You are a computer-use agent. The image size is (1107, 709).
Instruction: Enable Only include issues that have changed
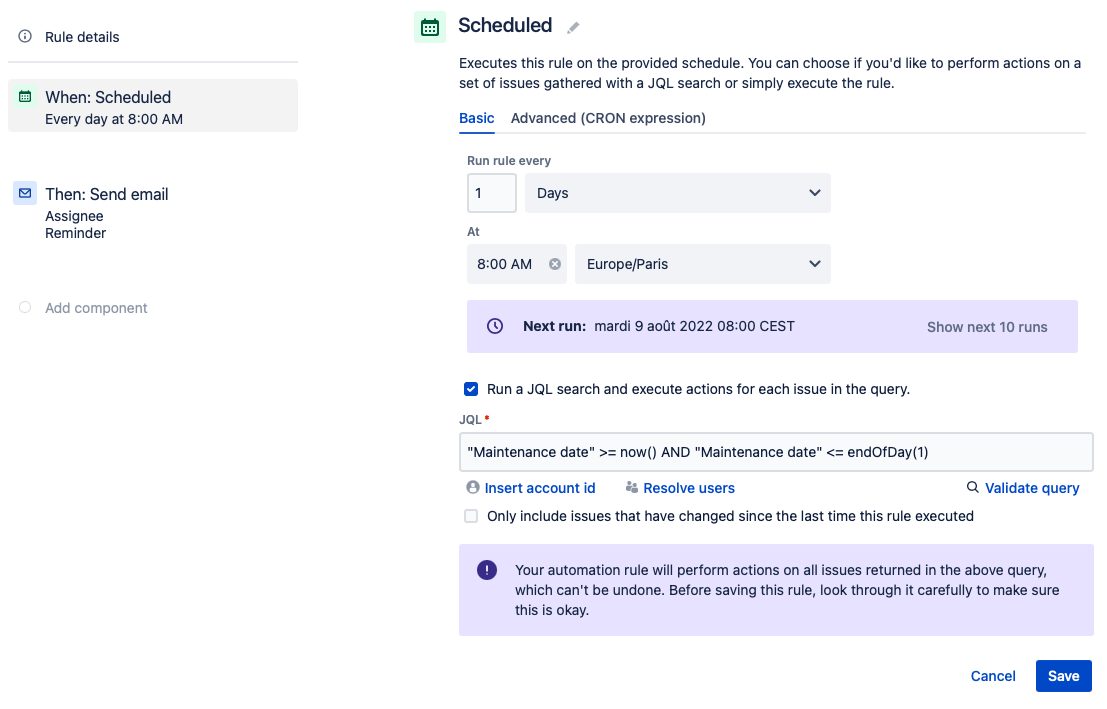click(x=471, y=516)
